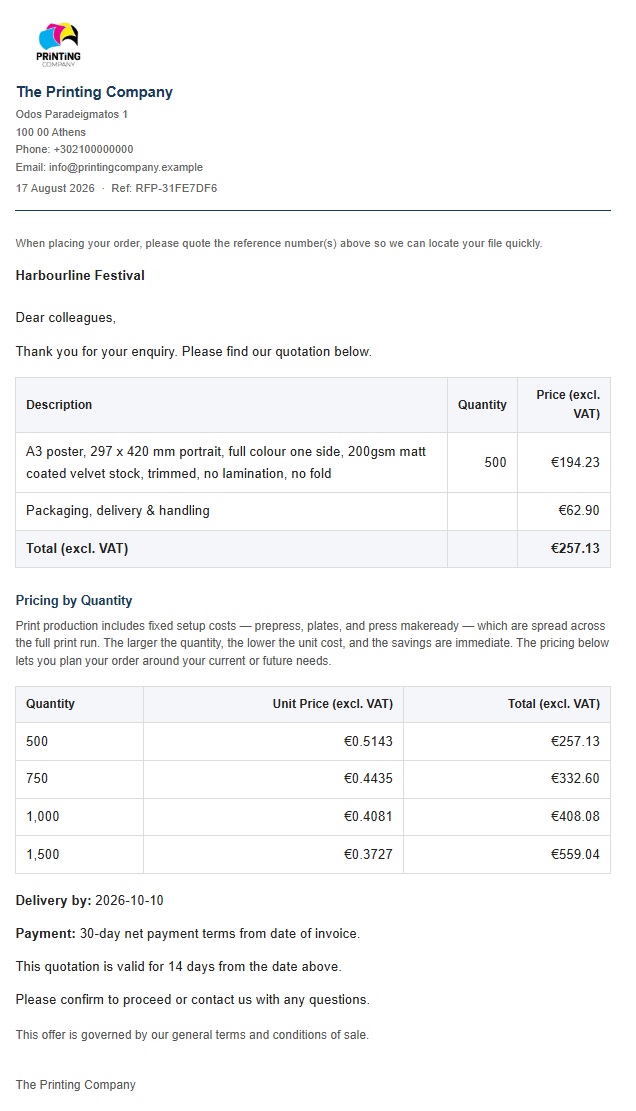Screen dimensions: 636x1111
Task: Select the A3 poster description row
Action: click(312, 463)
